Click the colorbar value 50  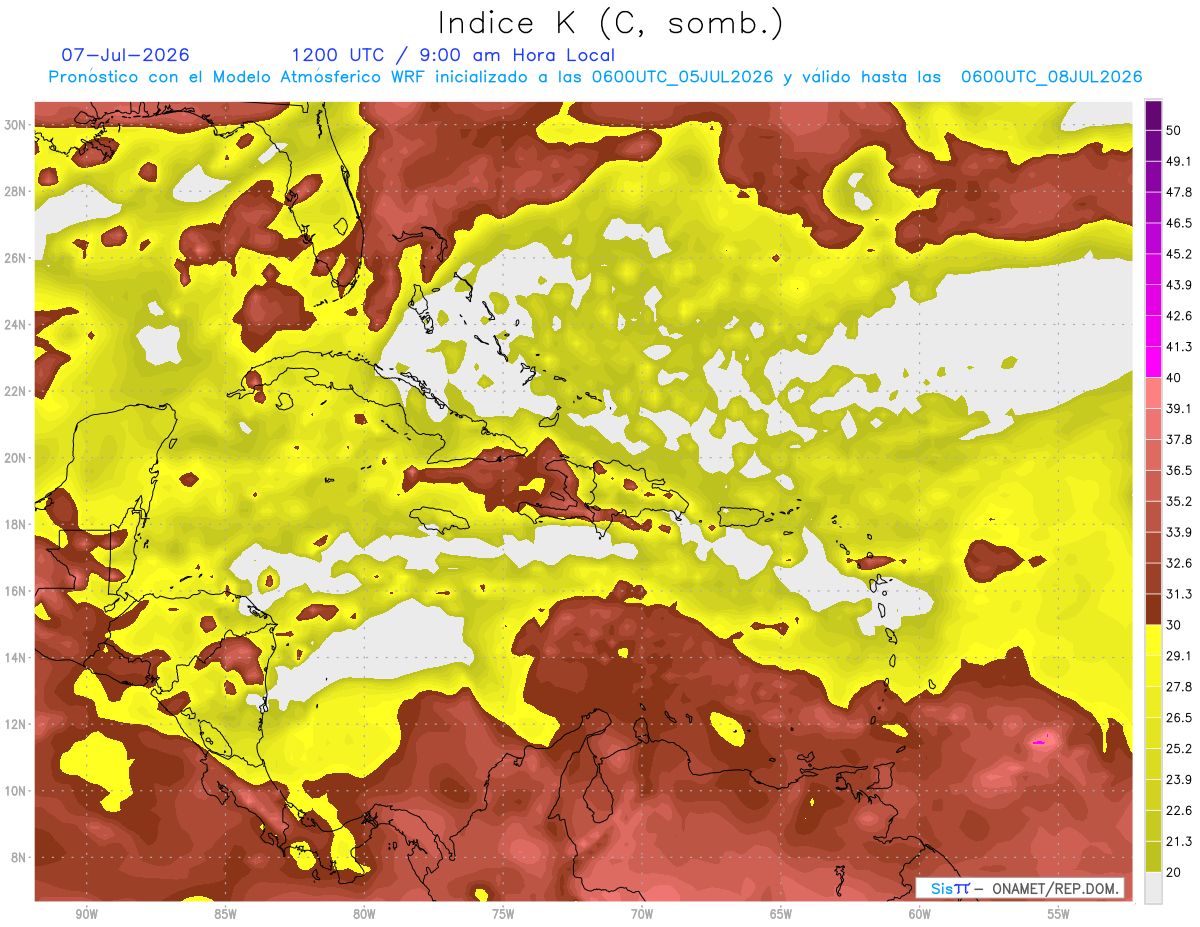1175,131
